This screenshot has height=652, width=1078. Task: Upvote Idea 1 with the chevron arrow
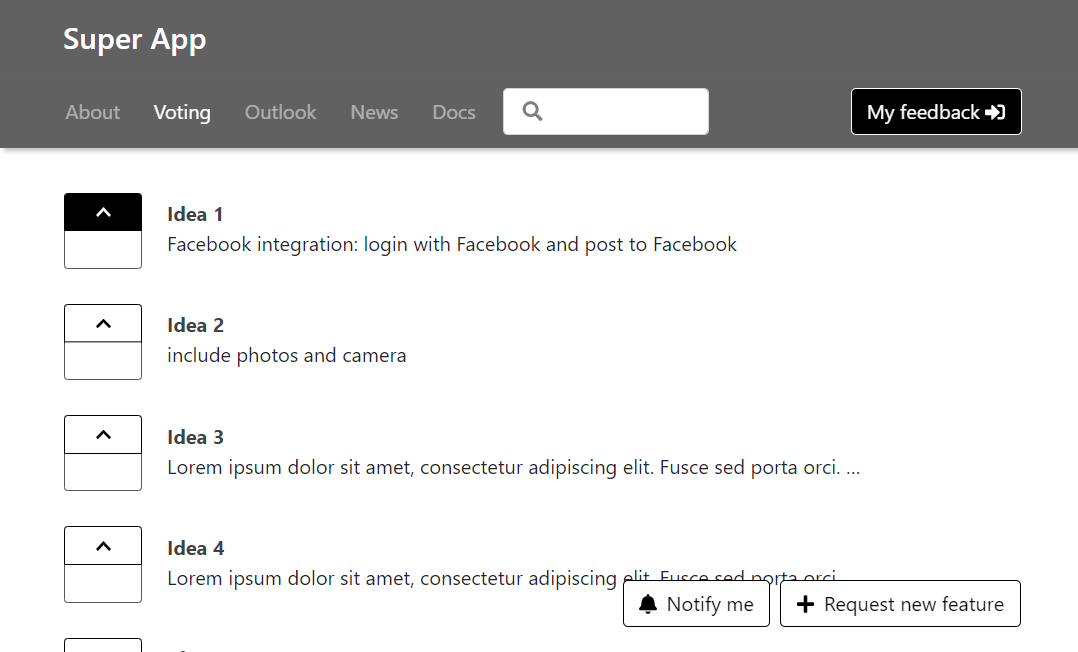(x=103, y=212)
